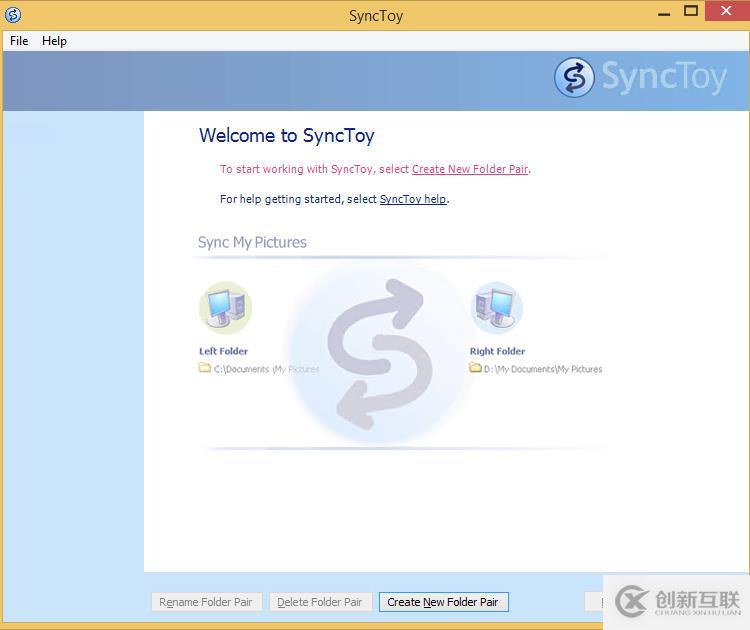Click the Delete Folder Pair button
Image resolution: width=750 pixels, height=630 pixels.
pos(320,602)
